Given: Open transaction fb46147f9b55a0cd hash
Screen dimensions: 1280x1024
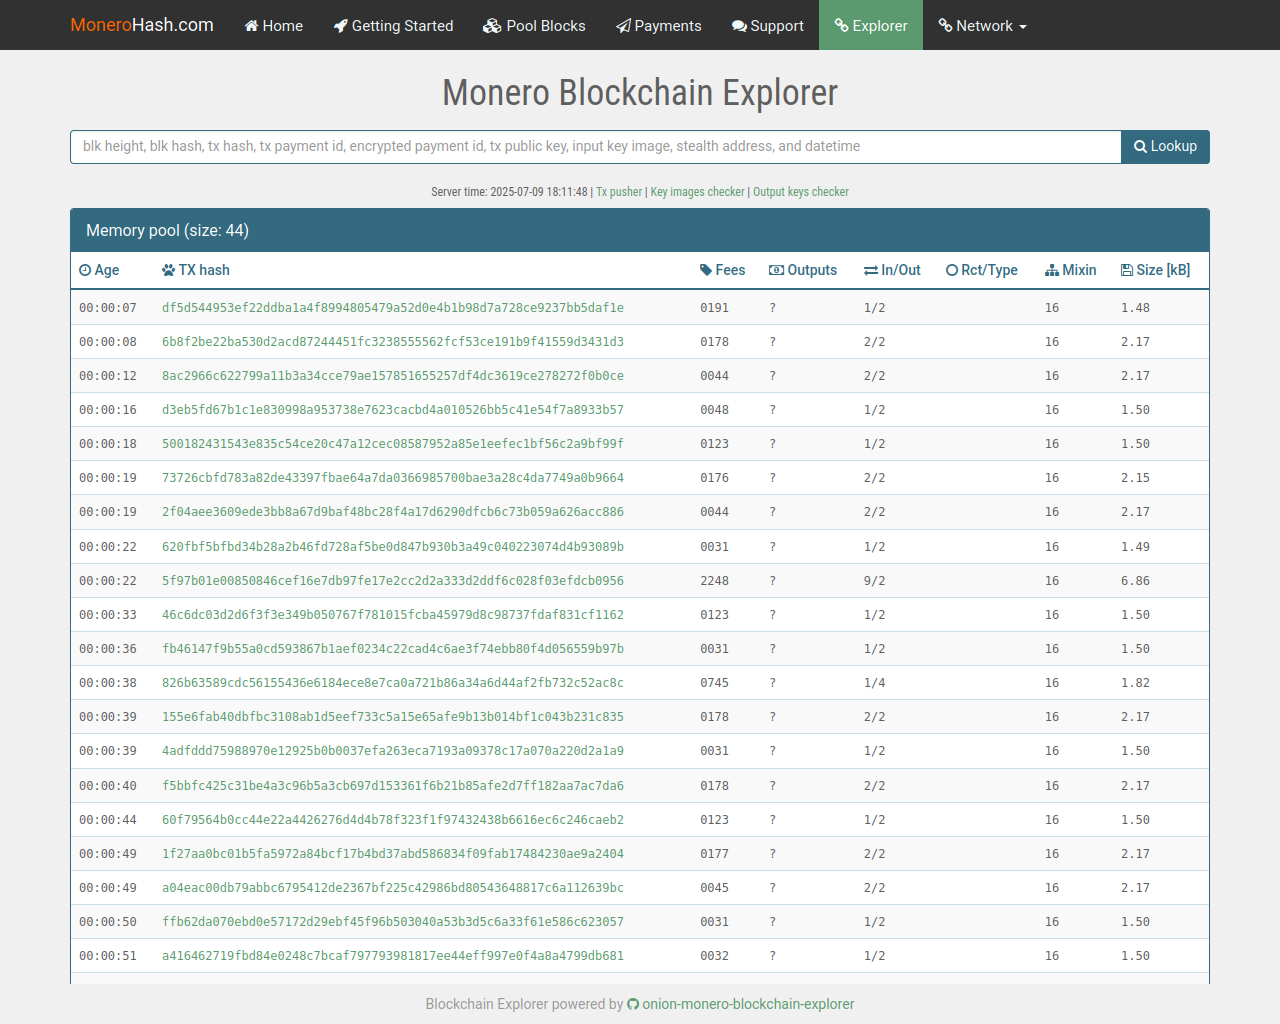Looking at the screenshot, I should point(393,649).
